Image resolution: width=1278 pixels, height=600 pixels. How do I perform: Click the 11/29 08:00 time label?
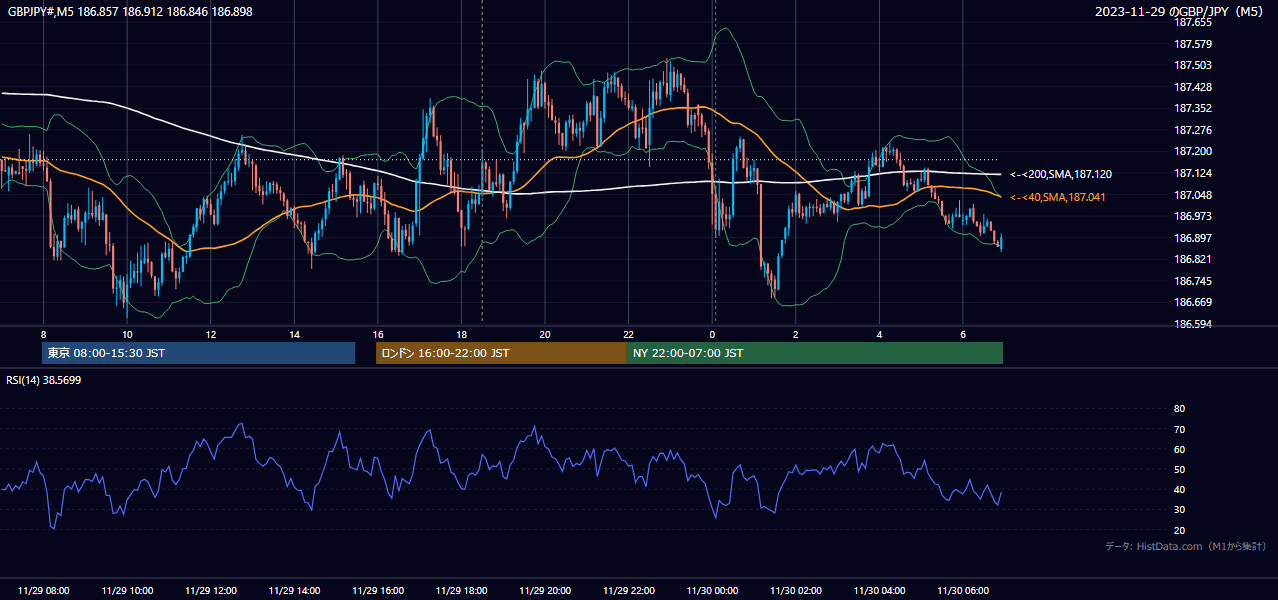(x=44, y=591)
